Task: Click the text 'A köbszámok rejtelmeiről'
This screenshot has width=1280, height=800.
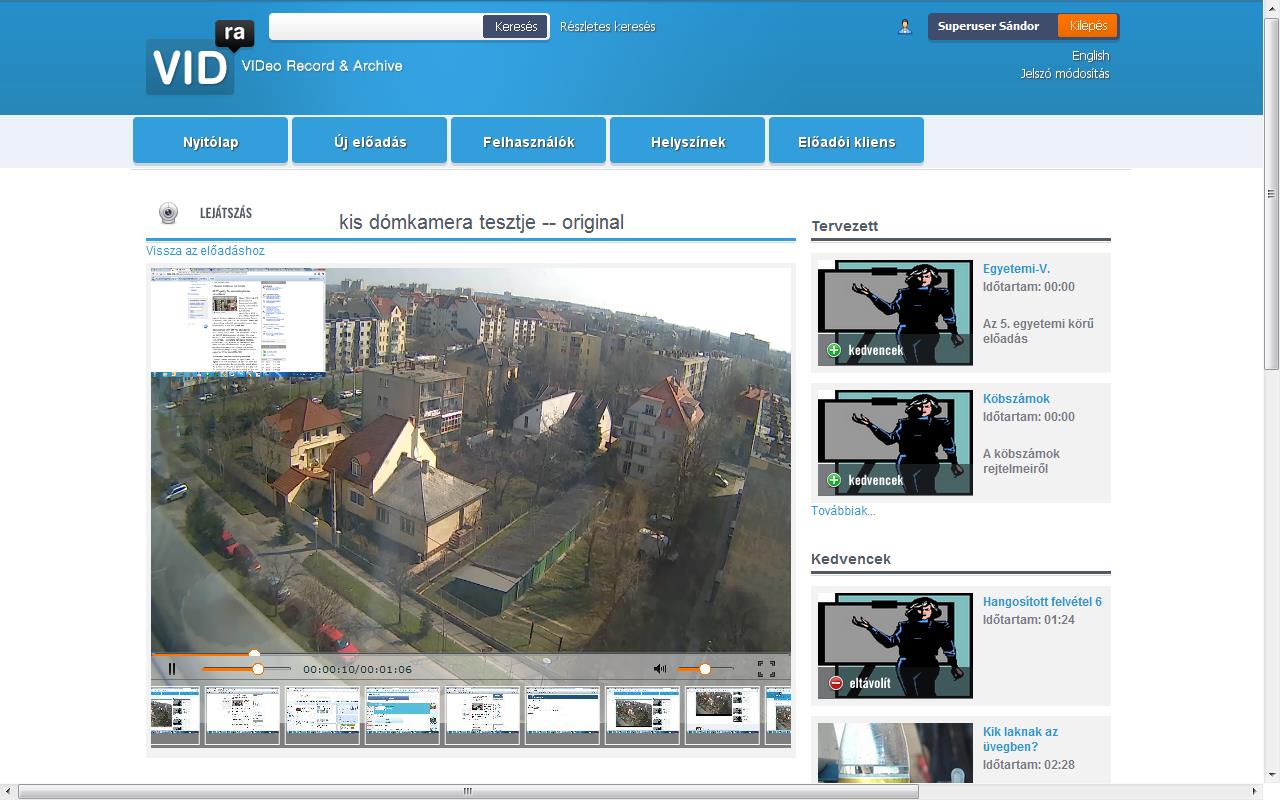Action: tap(1021, 461)
